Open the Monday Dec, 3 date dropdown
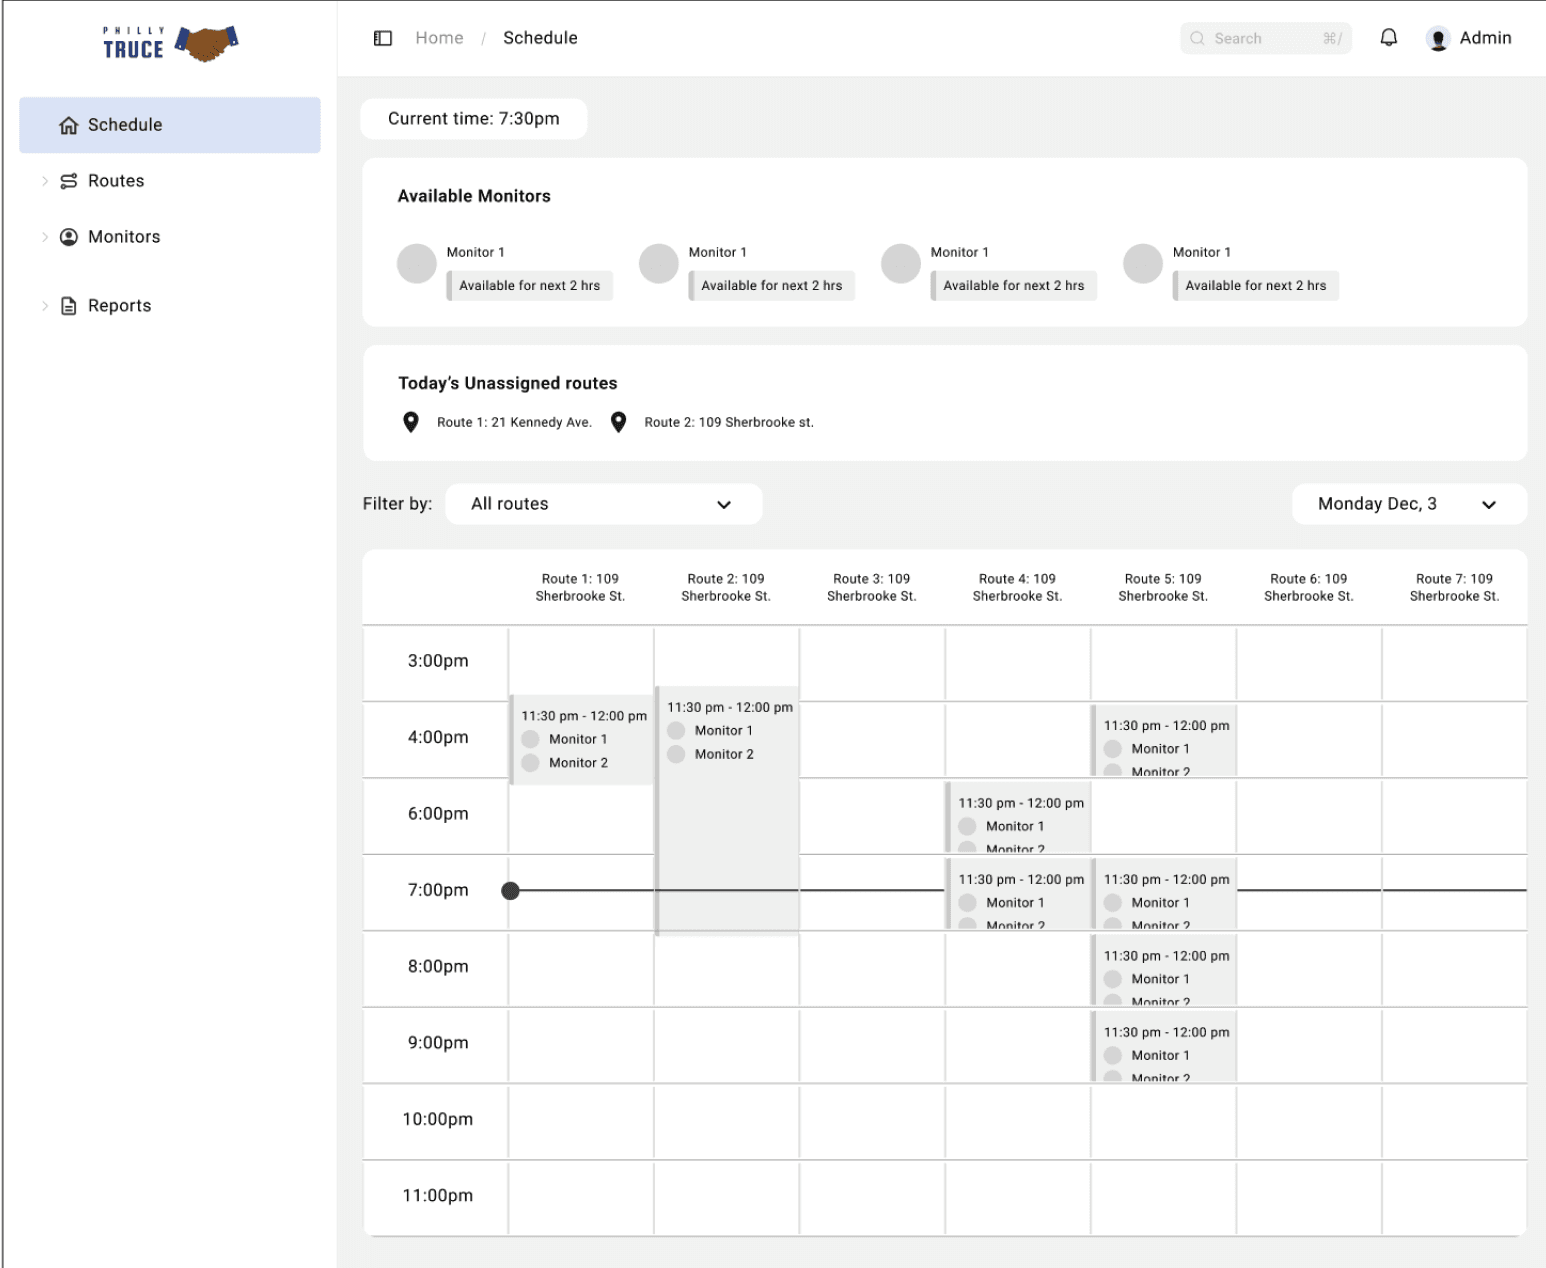 coord(1409,504)
